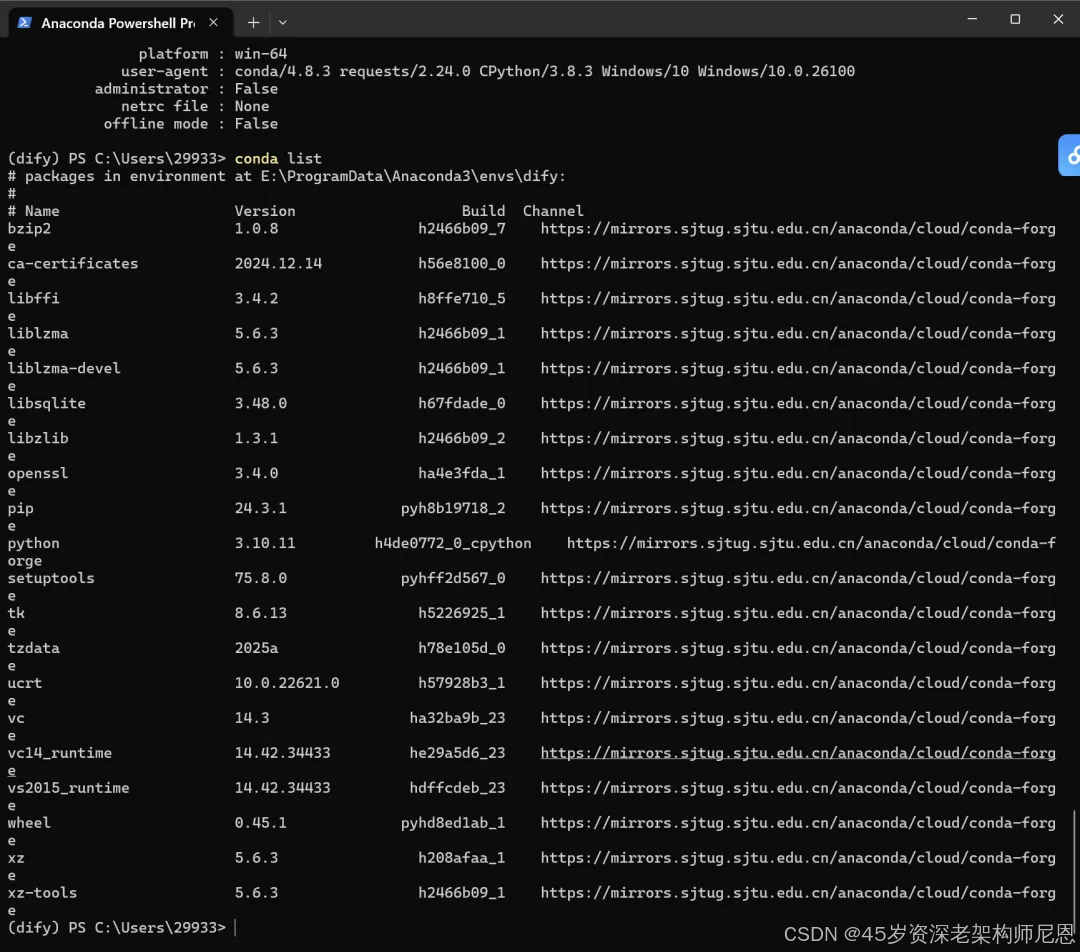Click build string h4de0772_0_cpython

(x=453, y=544)
